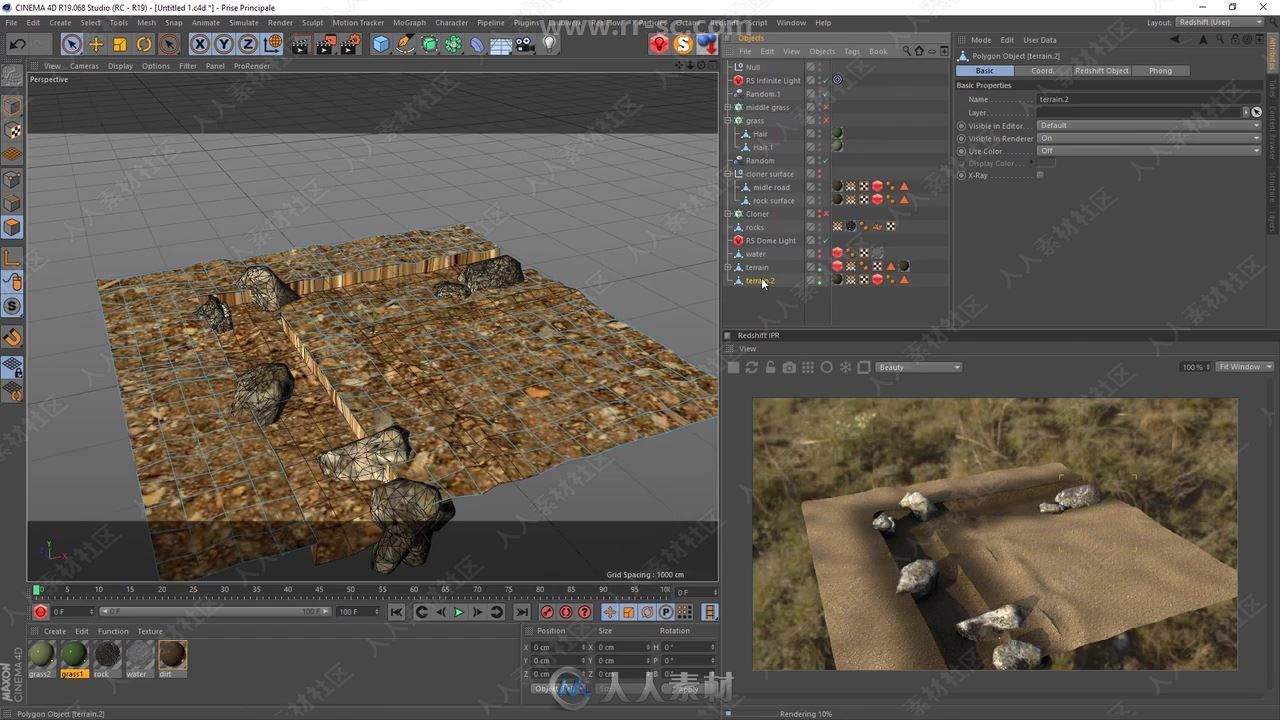Expand the terrain object
Image resolution: width=1280 pixels, height=720 pixels.
point(728,267)
